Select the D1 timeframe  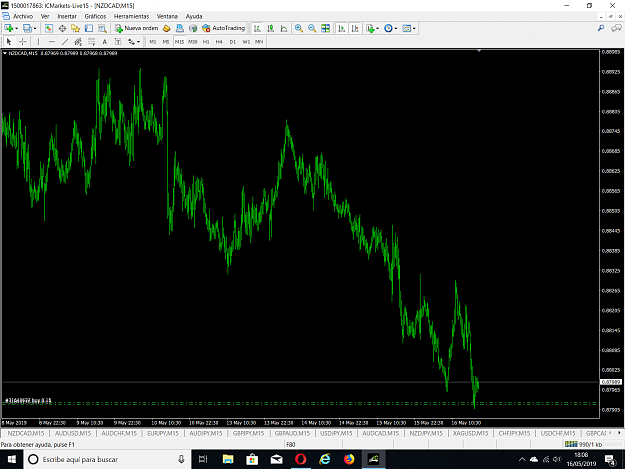coord(233,41)
